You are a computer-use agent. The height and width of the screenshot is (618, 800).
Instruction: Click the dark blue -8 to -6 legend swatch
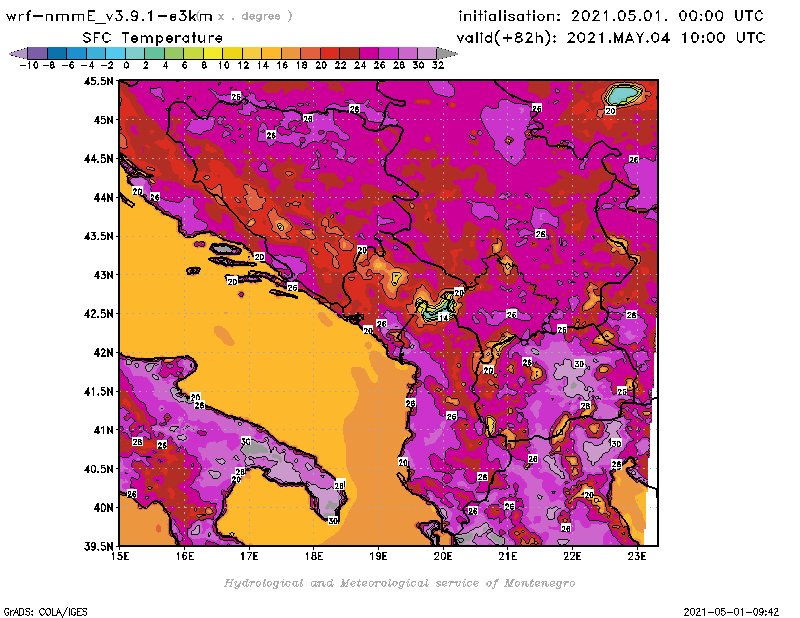point(57,53)
